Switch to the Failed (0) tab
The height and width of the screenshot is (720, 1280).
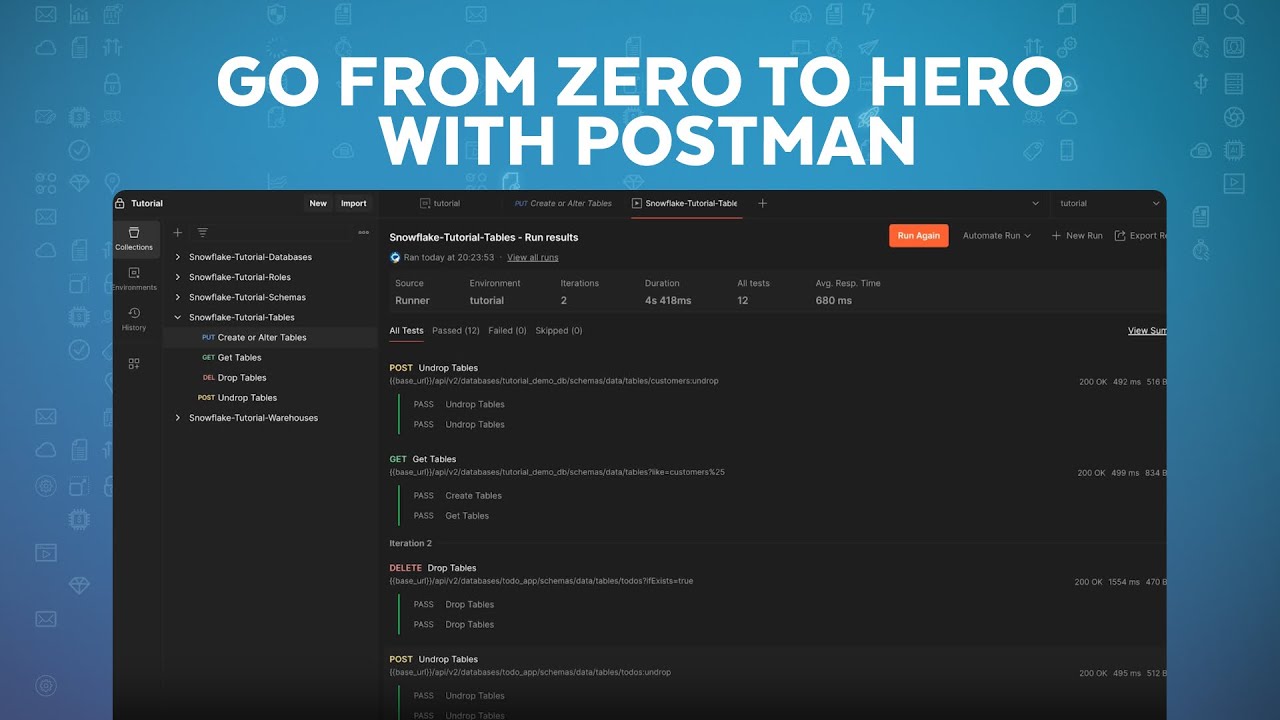(x=507, y=330)
